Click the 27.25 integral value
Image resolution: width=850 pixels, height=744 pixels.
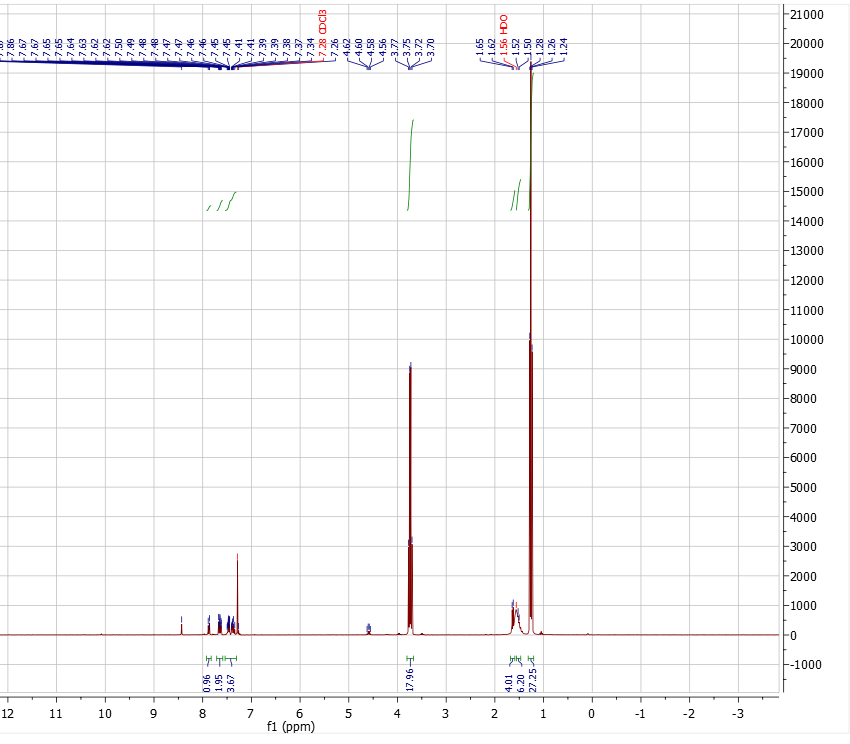pyautogui.click(x=531, y=681)
